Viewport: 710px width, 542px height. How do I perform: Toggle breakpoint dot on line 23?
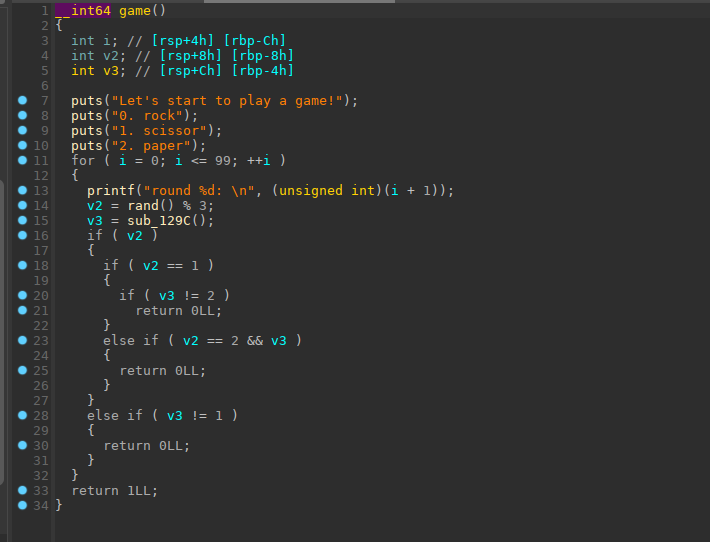tap(22, 340)
